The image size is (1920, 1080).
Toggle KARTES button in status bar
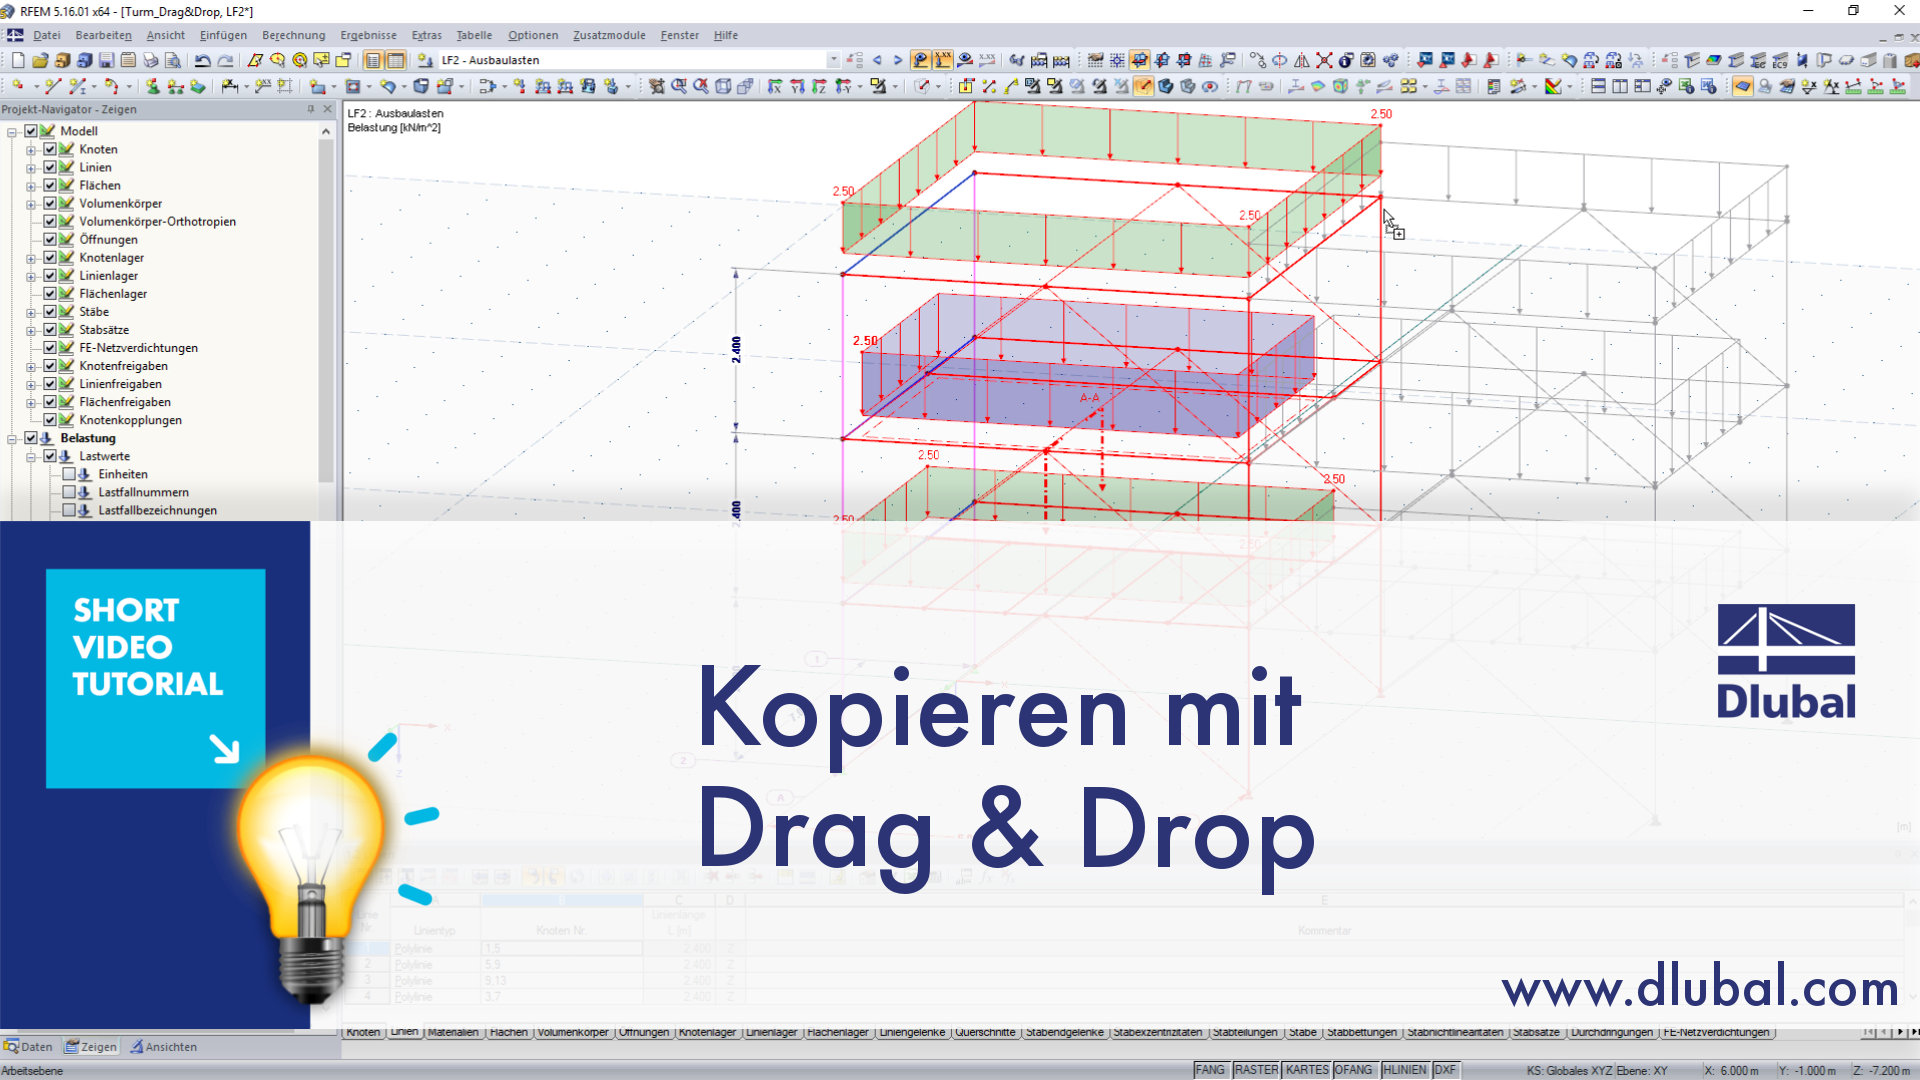pos(1307,1070)
